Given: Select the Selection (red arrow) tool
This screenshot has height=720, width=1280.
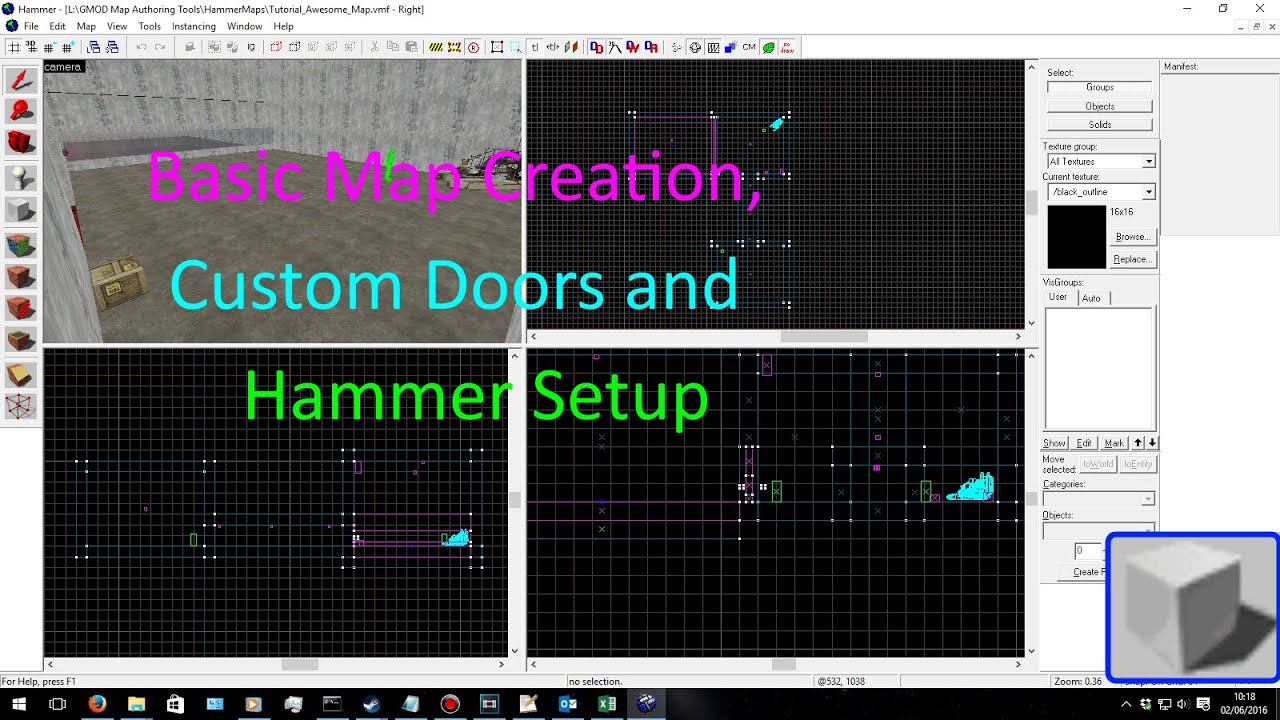Looking at the screenshot, I should pos(22,81).
